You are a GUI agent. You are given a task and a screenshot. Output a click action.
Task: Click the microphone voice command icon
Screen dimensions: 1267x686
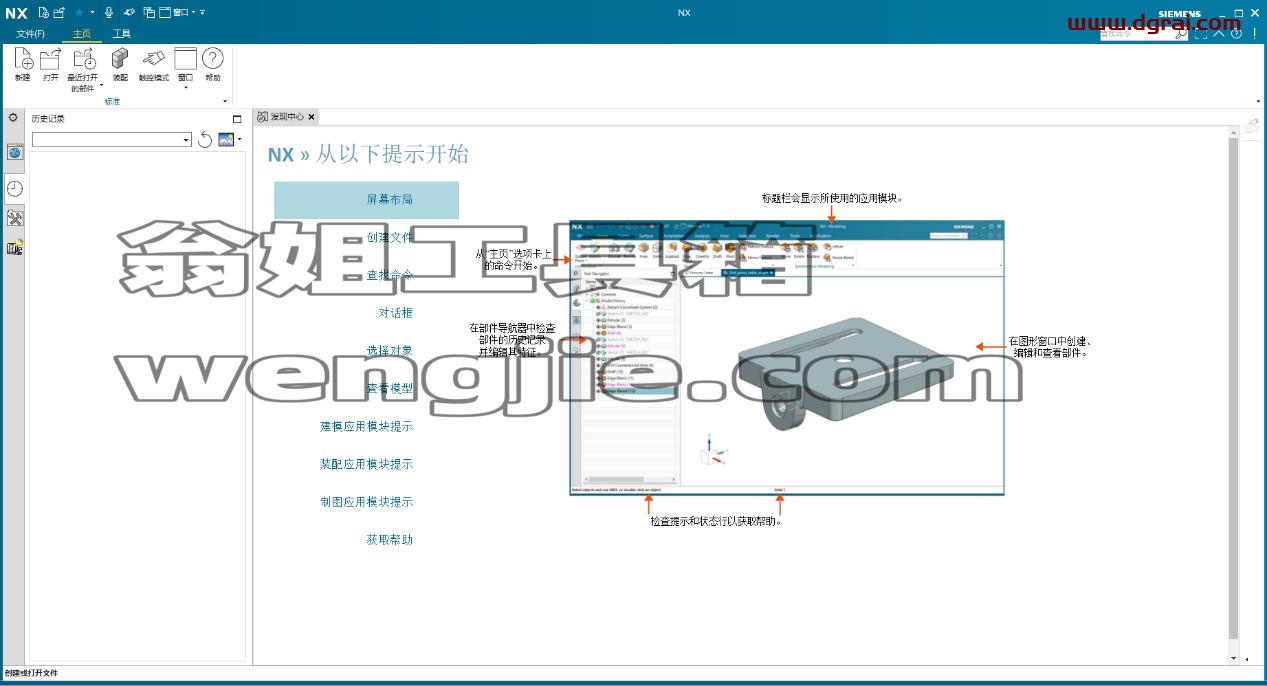click(x=109, y=12)
